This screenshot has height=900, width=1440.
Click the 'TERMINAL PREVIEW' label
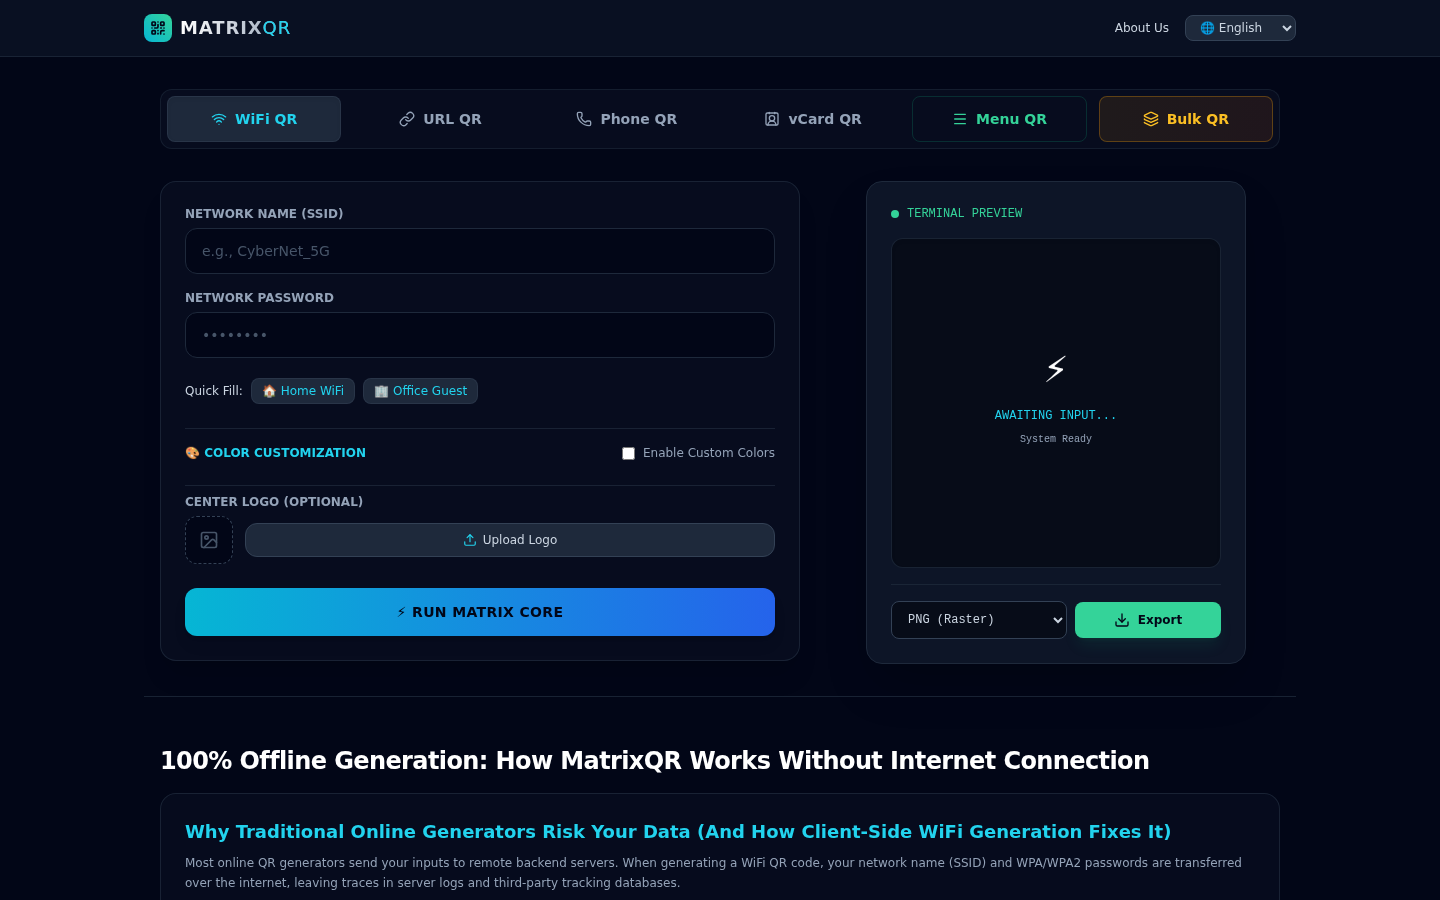click(x=964, y=214)
